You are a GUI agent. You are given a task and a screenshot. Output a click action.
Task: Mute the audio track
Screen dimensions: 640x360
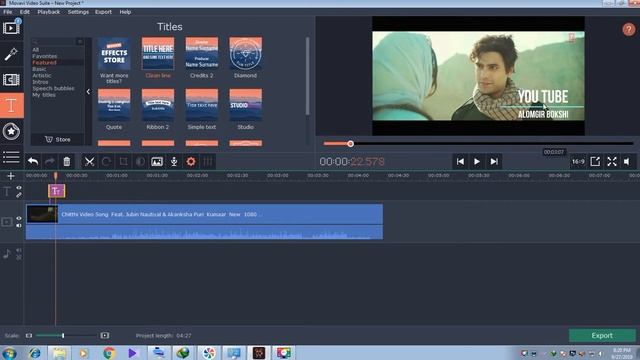point(19,250)
